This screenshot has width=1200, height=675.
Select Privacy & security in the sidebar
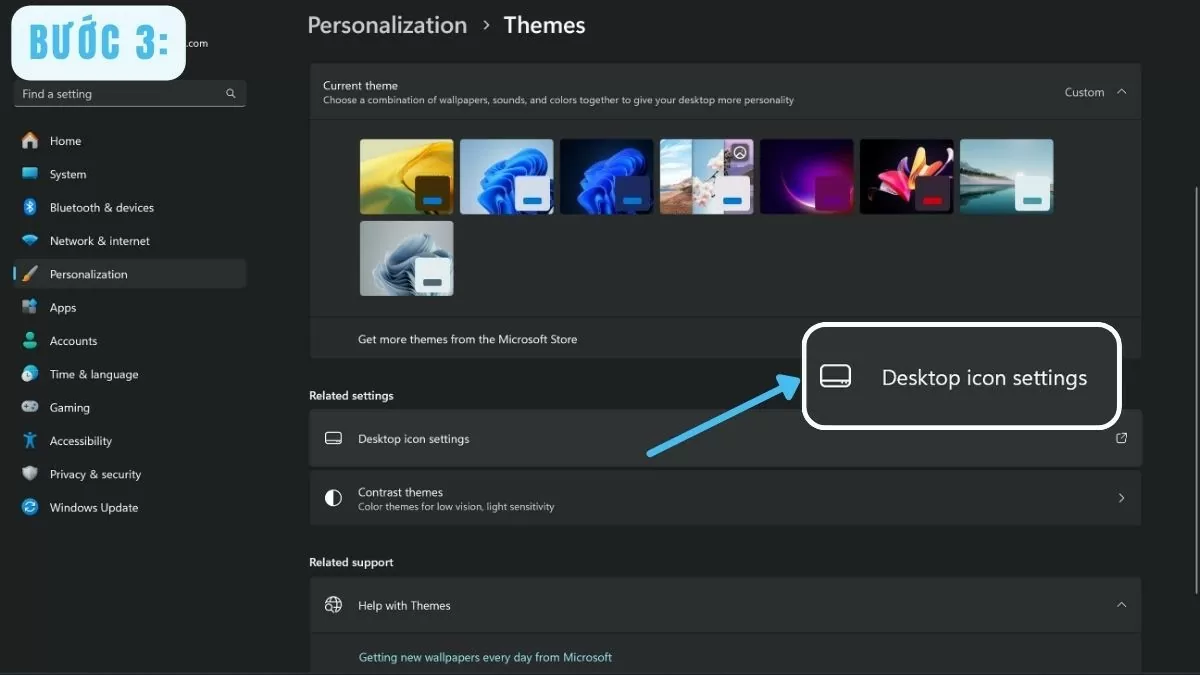95,474
